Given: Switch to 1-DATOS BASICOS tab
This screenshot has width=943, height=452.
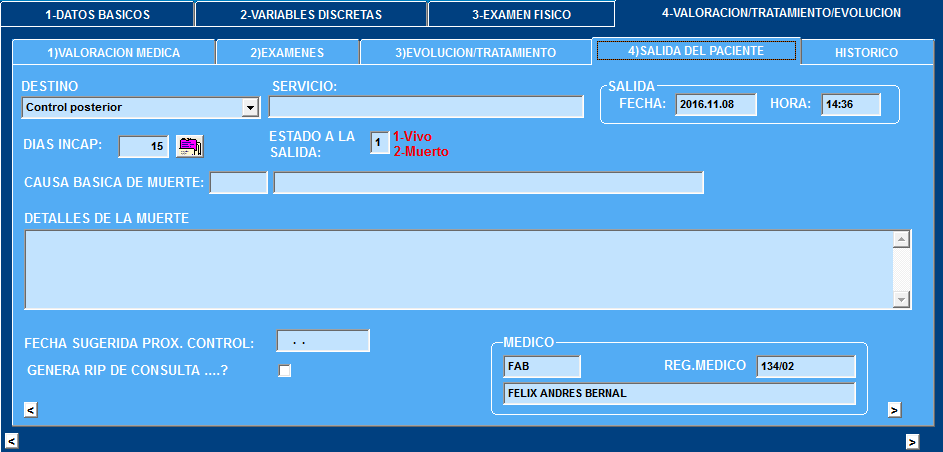Looking at the screenshot, I should pyautogui.click(x=97, y=14).
